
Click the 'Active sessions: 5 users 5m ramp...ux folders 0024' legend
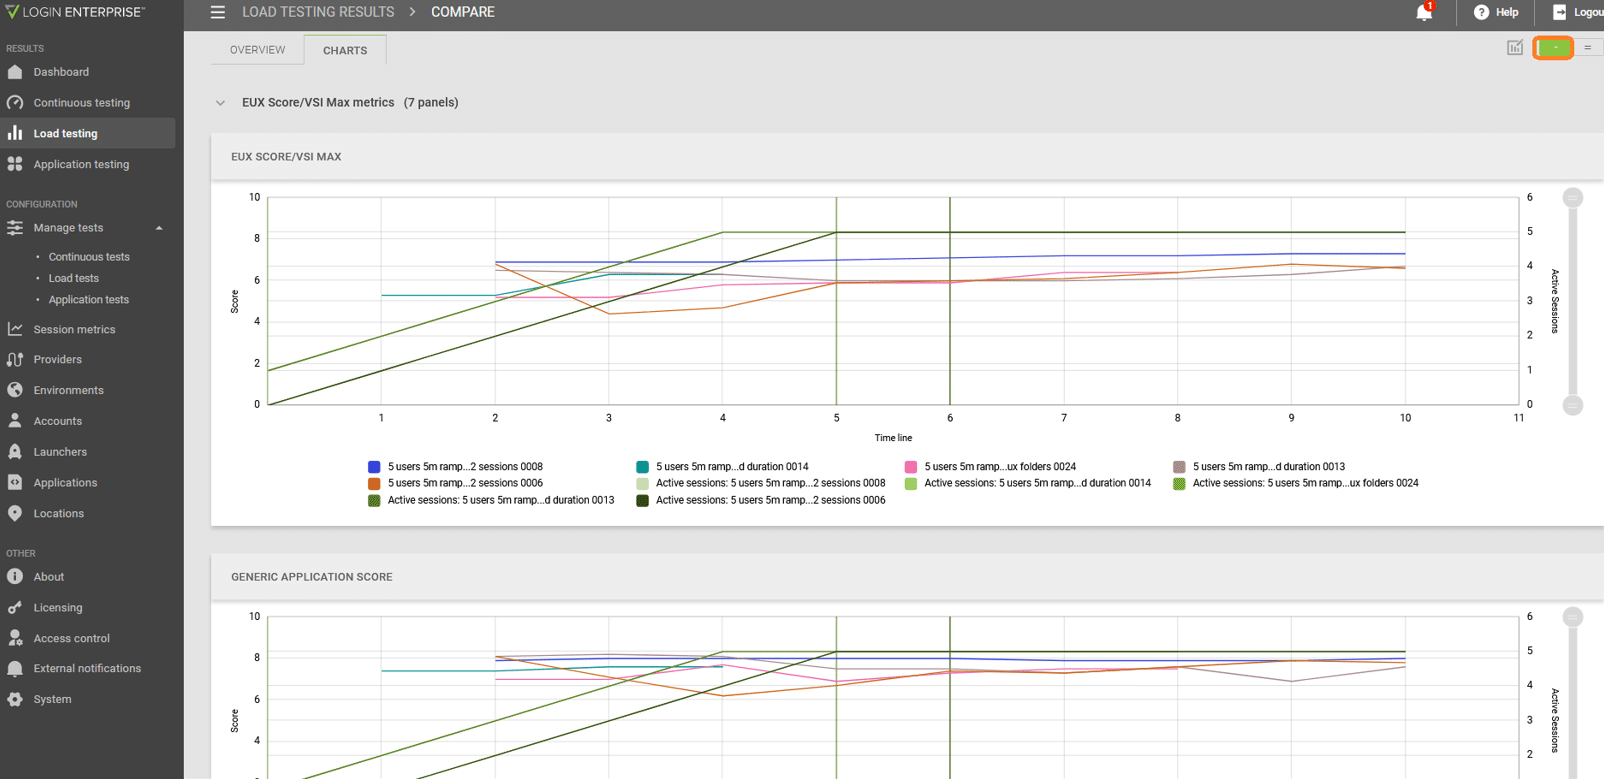tap(1296, 483)
